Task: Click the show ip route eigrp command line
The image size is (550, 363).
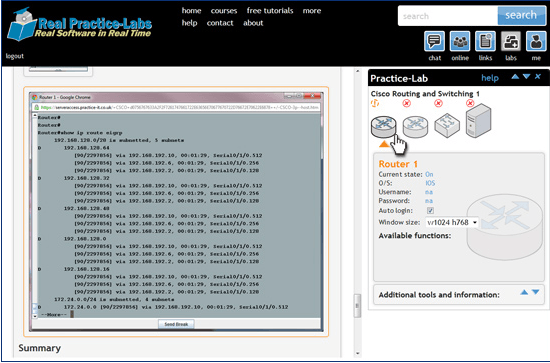Action: pyautogui.click(x=80, y=133)
